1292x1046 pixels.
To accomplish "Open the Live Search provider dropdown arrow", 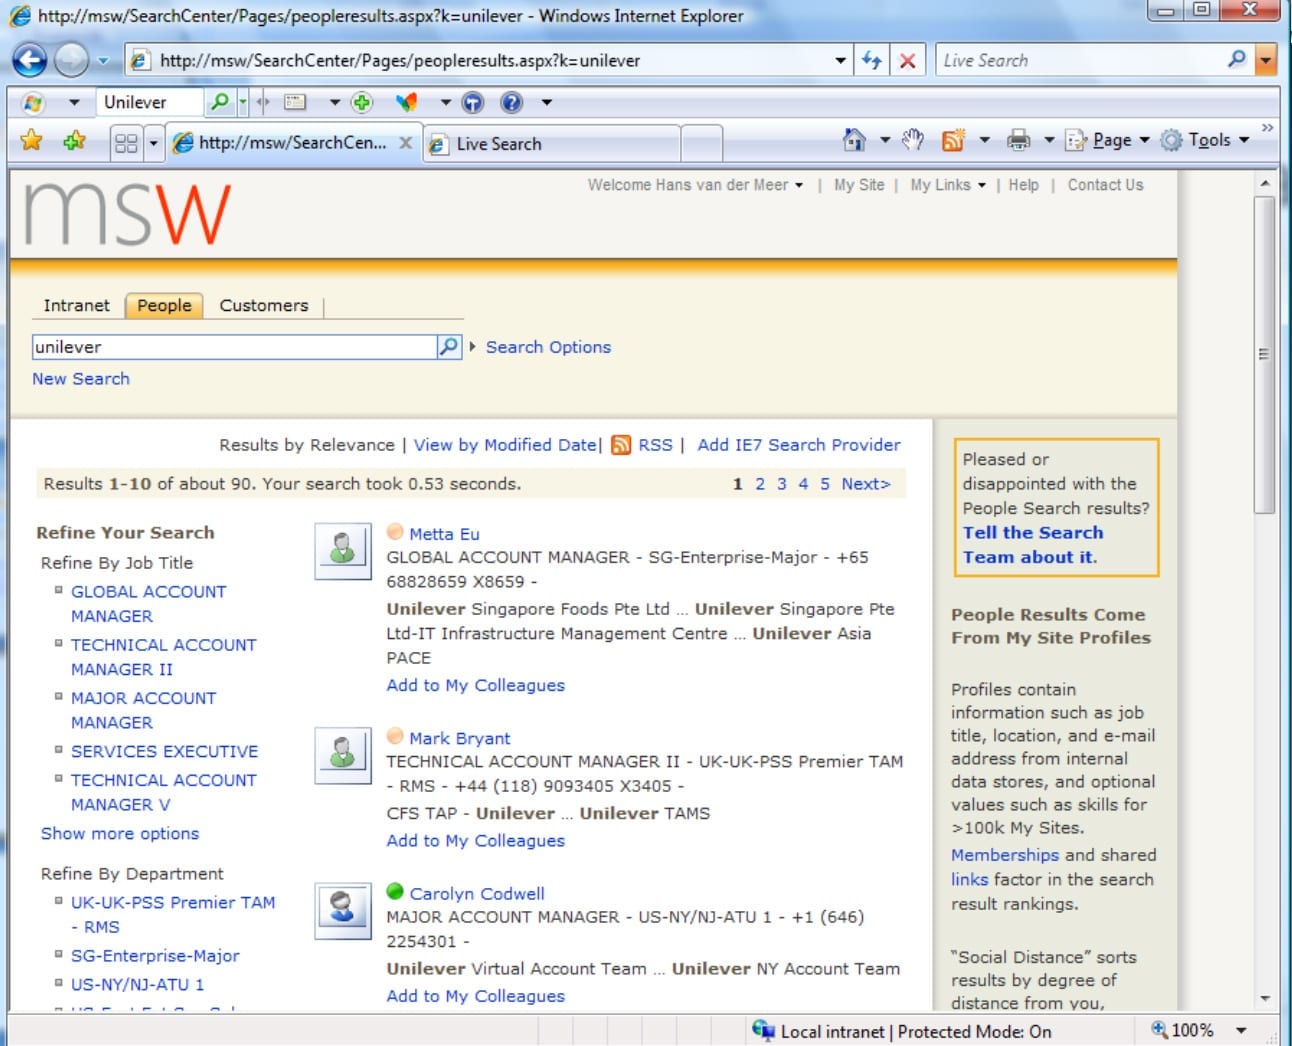I will tap(1266, 60).
